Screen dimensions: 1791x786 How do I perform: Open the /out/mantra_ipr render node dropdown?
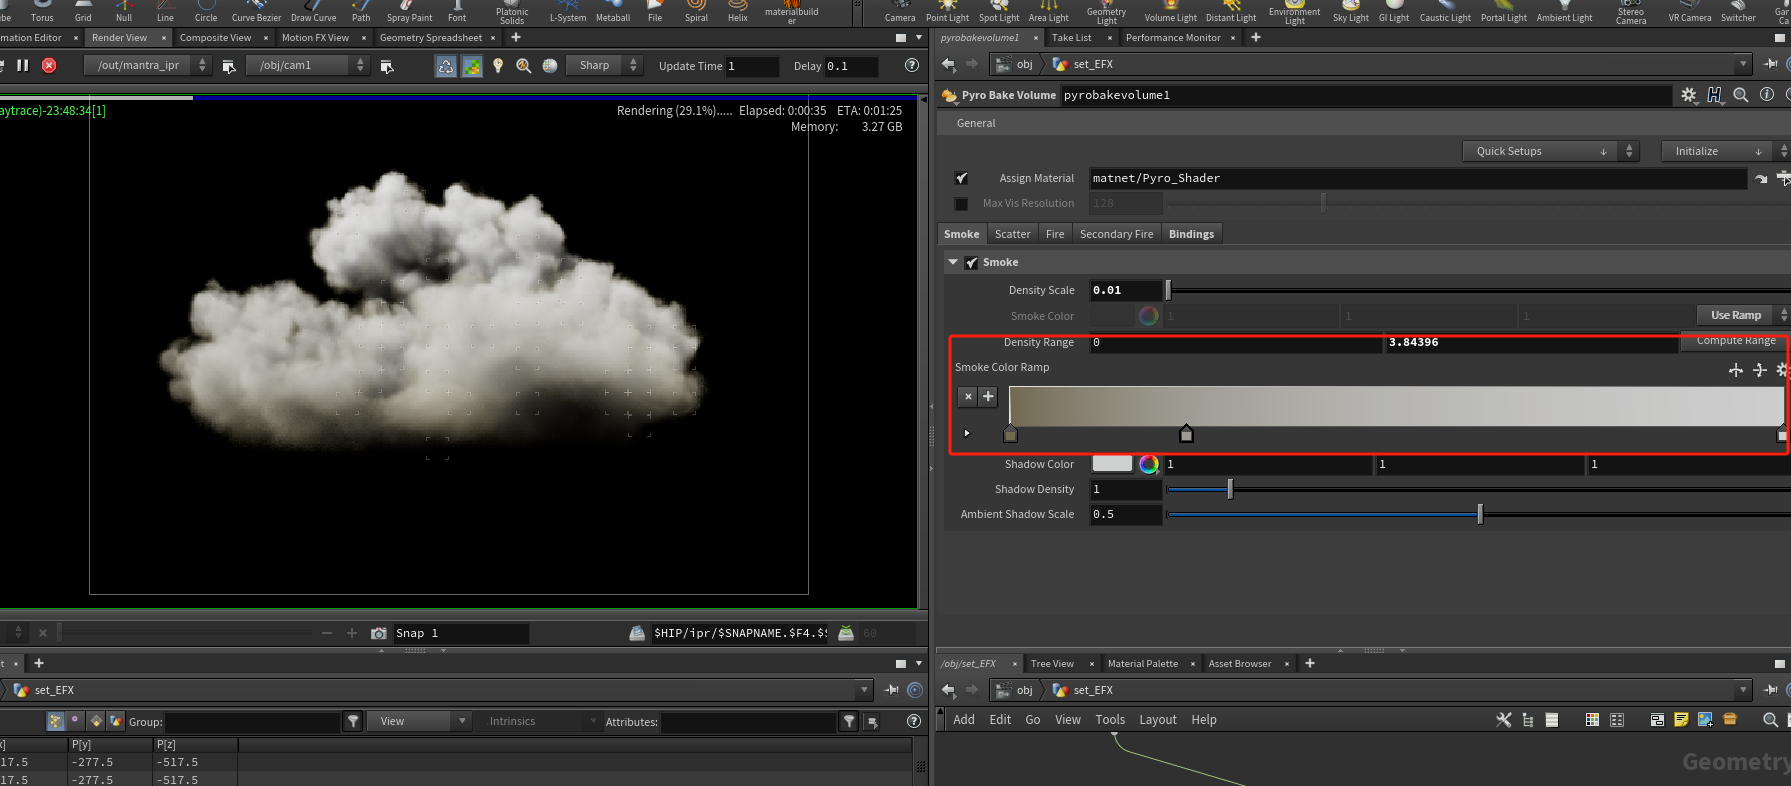point(147,65)
